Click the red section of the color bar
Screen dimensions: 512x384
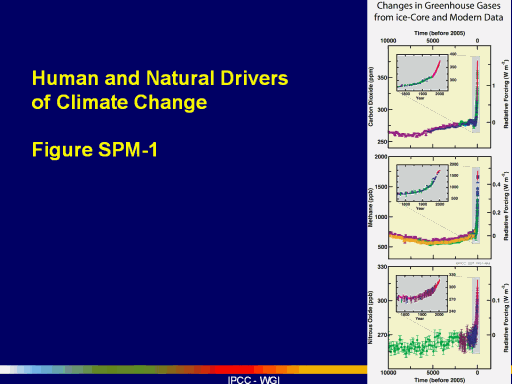tap(233, 369)
